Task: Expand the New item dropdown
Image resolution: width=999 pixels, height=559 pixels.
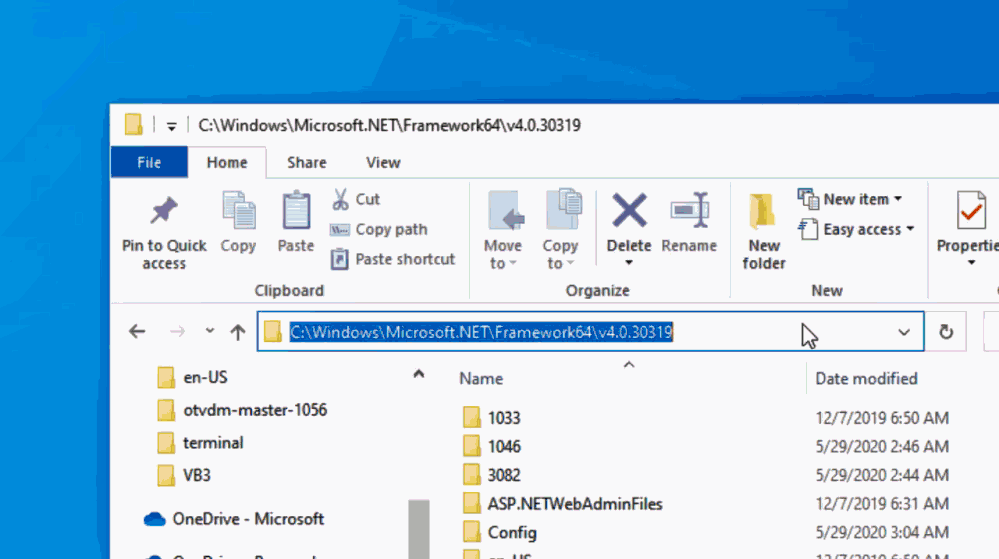Action: (x=898, y=199)
